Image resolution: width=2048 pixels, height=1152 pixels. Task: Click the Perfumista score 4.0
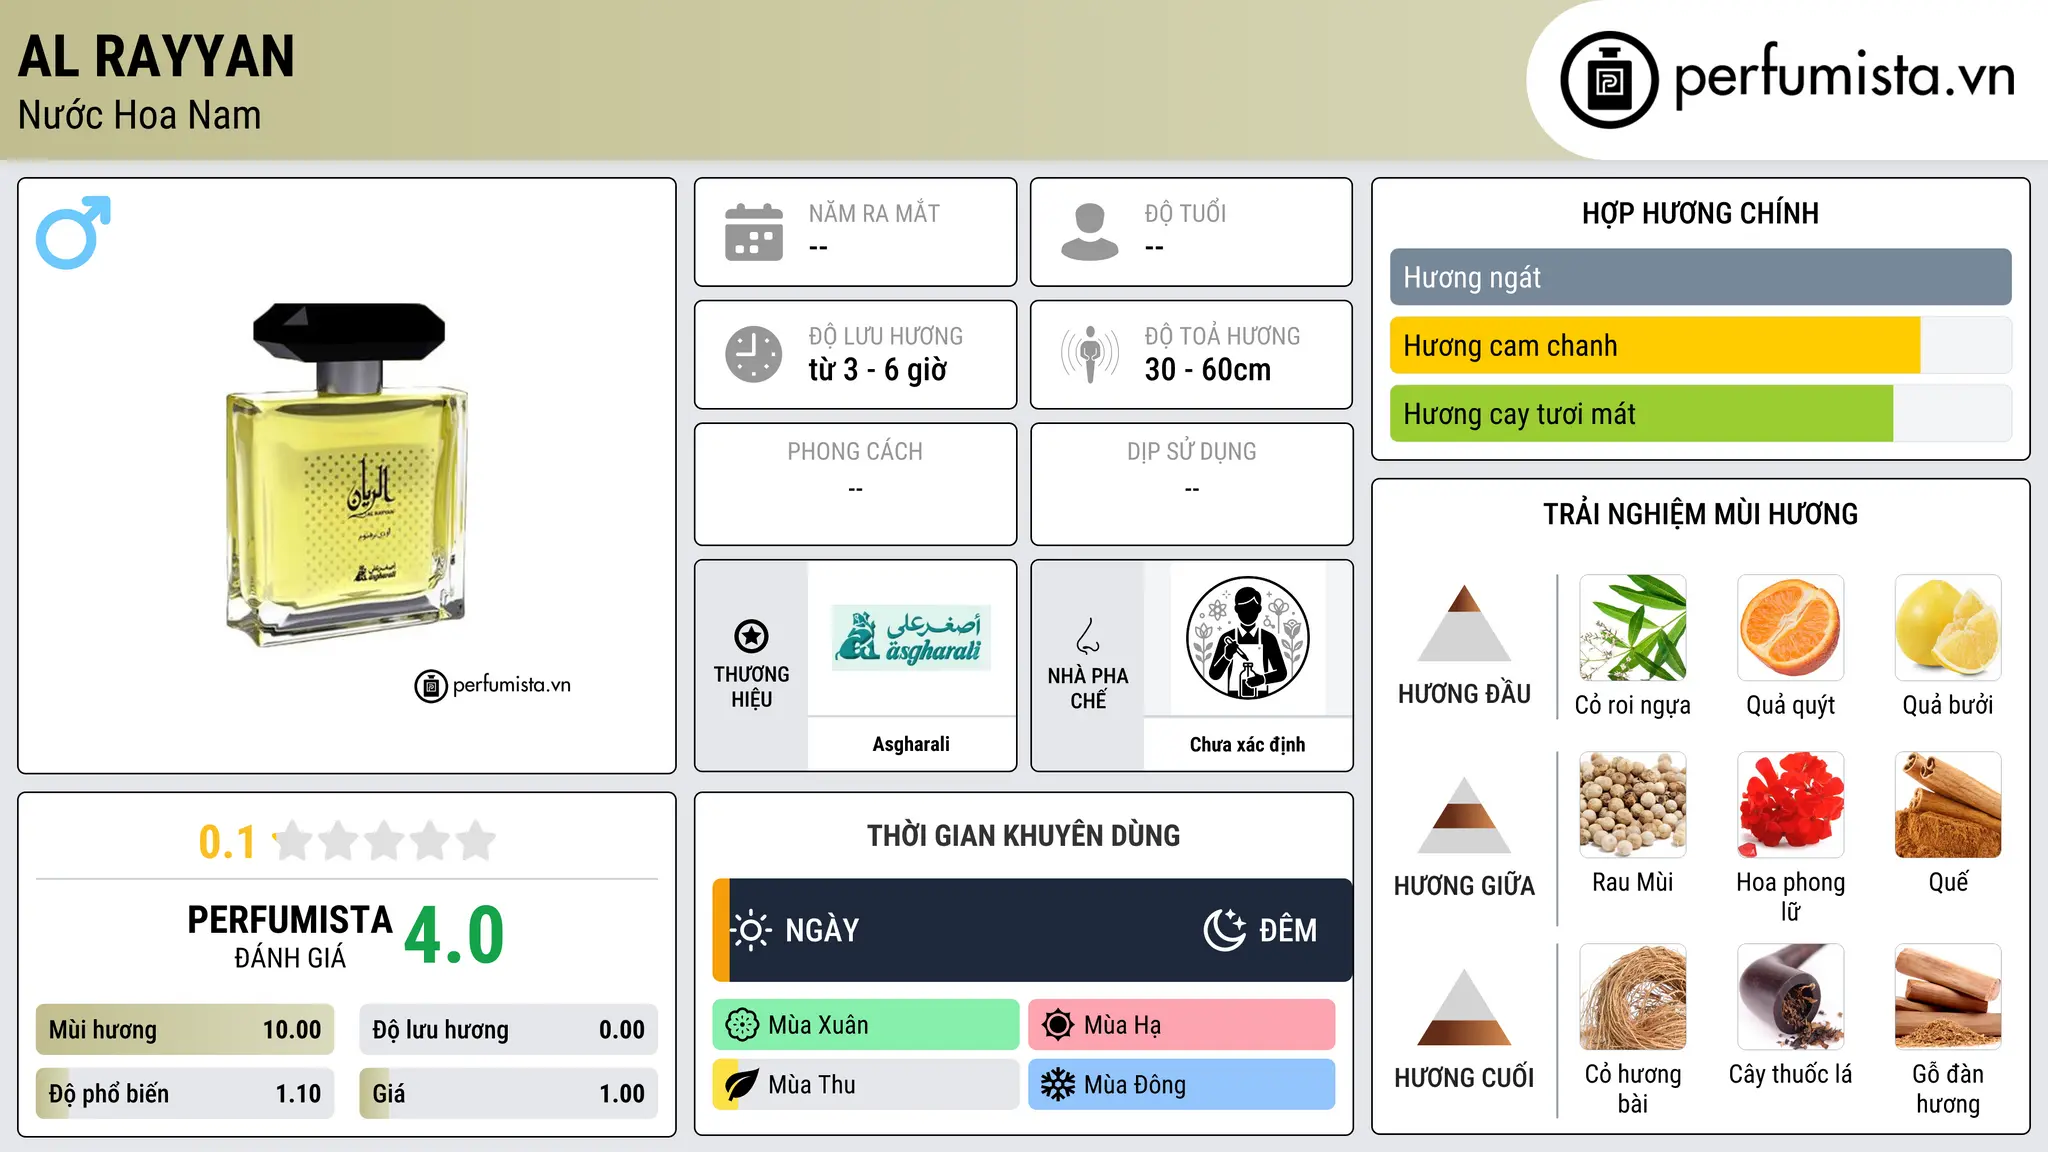pyautogui.click(x=454, y=936)
